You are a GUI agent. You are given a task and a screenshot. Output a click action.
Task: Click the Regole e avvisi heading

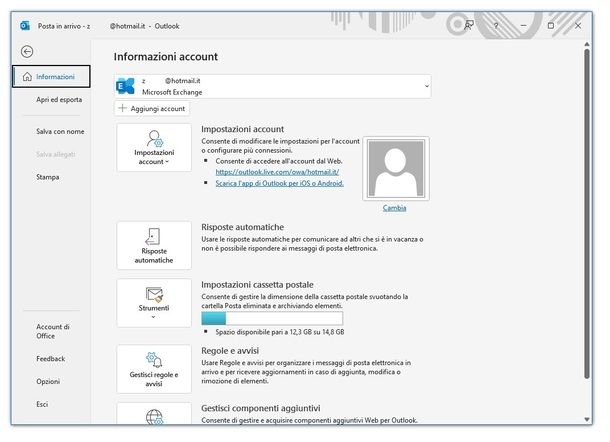[x=230, y=351]
